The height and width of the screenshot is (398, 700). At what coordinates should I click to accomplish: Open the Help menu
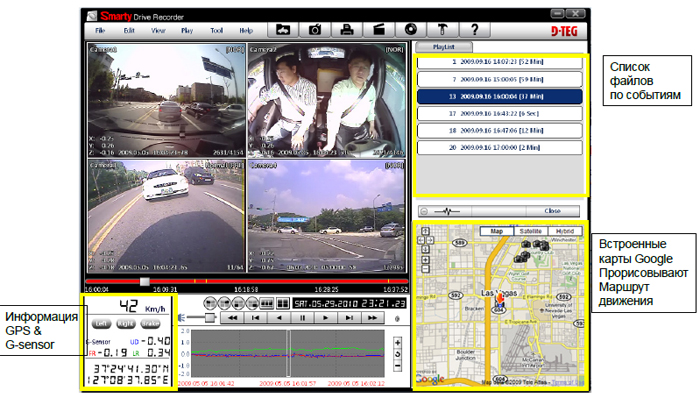[246, 30]
